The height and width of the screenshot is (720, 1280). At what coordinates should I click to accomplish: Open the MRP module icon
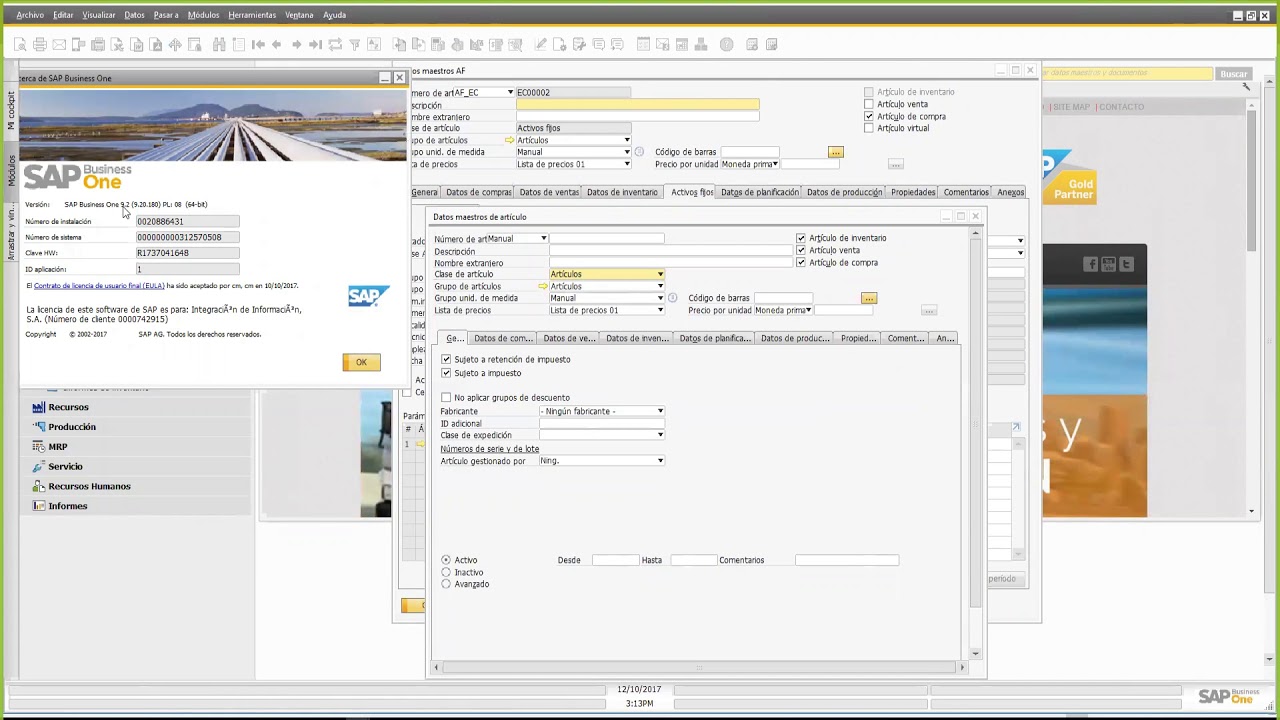38,447
